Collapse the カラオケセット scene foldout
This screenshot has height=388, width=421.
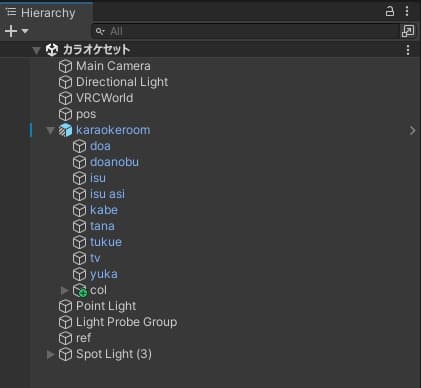[x=36, y=51]
